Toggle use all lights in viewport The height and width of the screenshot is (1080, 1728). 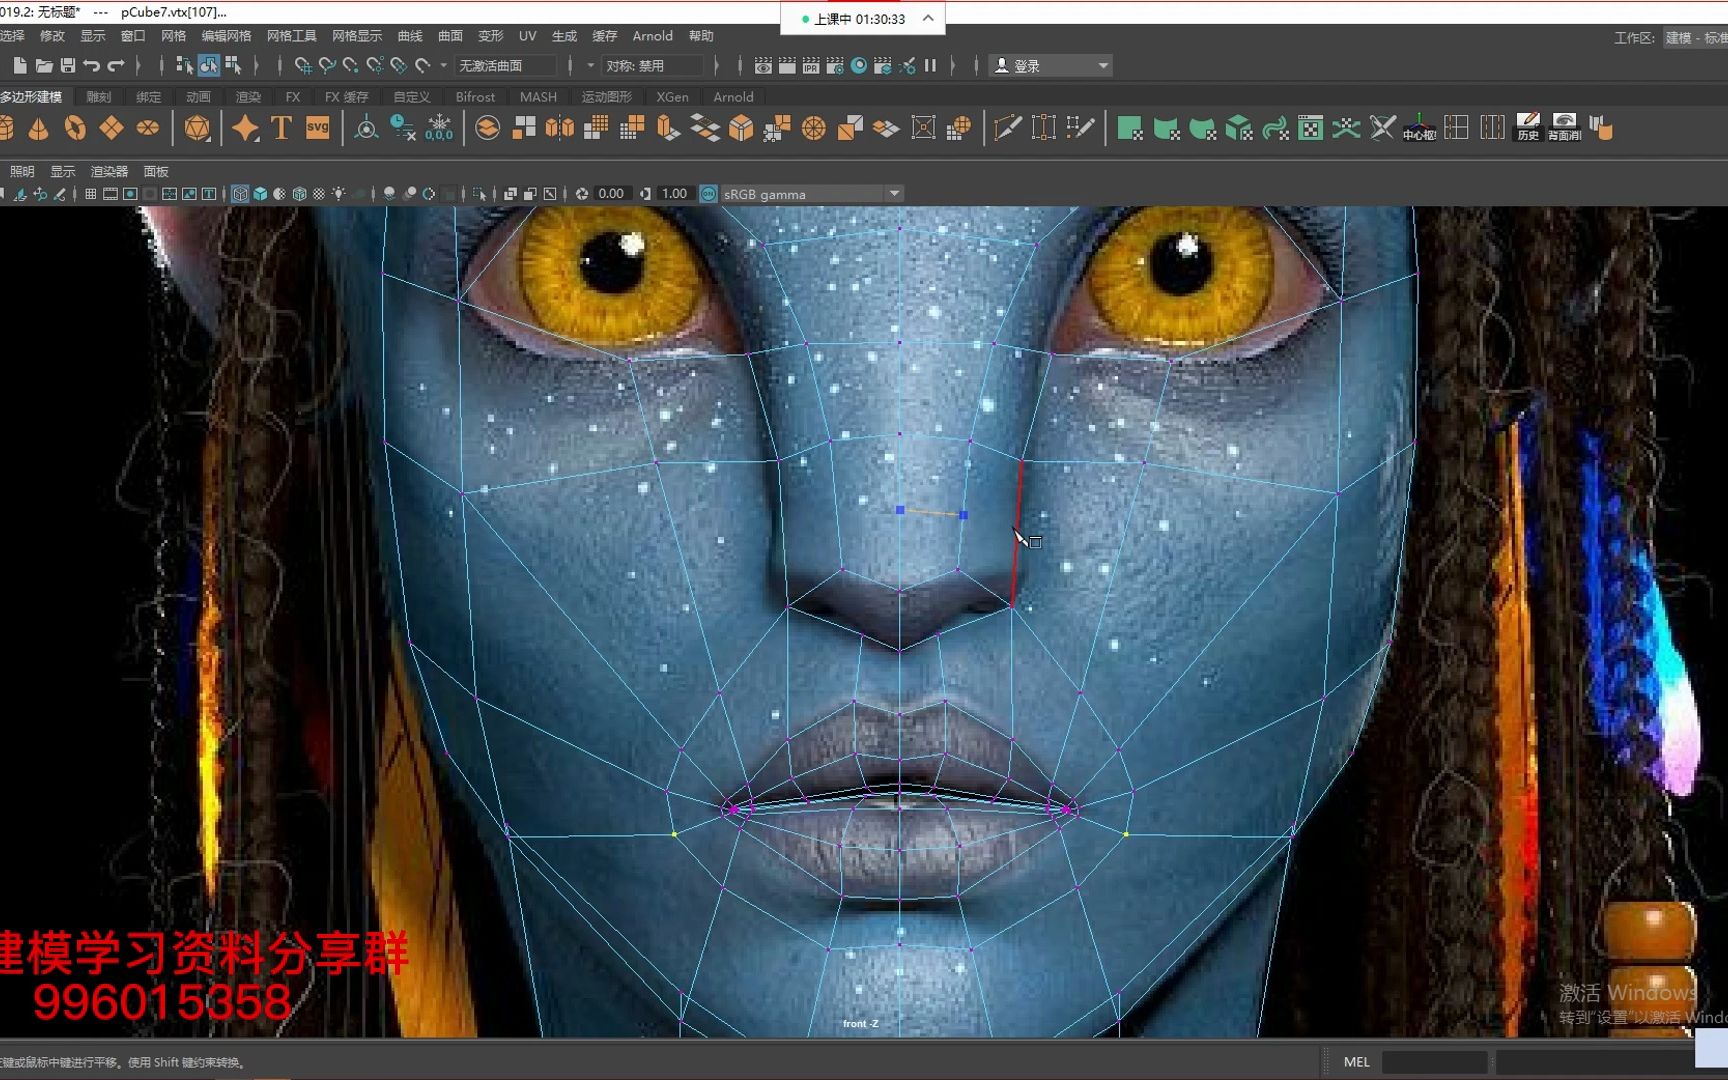coord(339,194)
